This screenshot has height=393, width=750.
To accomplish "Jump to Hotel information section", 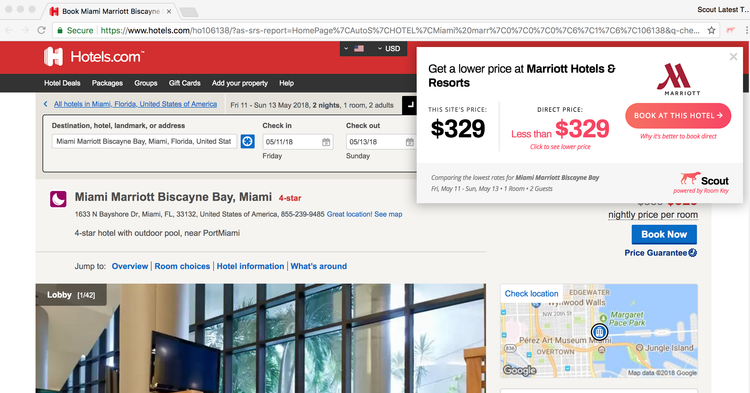I will tap(250, 266).
